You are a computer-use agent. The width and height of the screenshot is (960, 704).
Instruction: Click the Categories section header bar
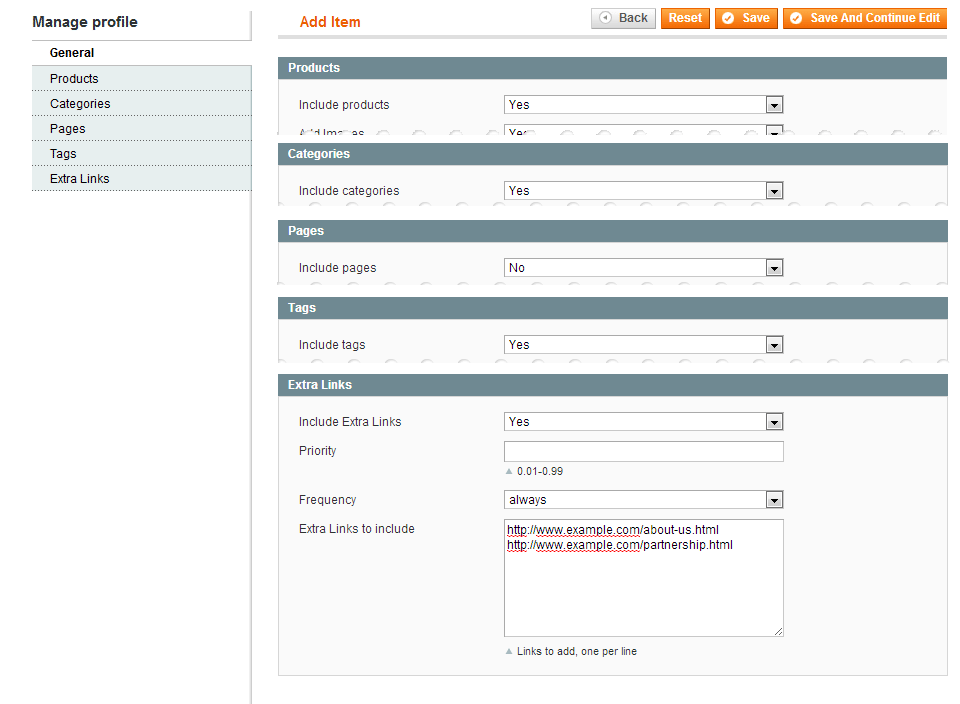[612, 154]
